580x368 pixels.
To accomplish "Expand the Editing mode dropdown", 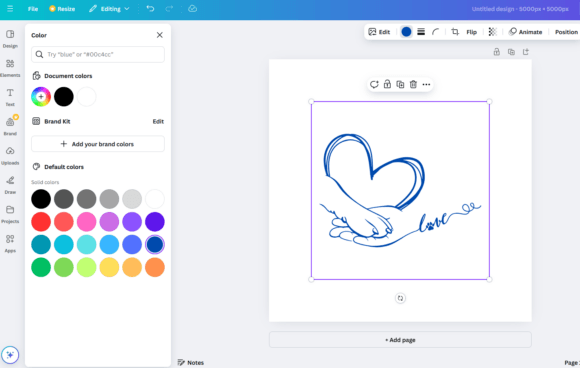I will coord(109,9).
